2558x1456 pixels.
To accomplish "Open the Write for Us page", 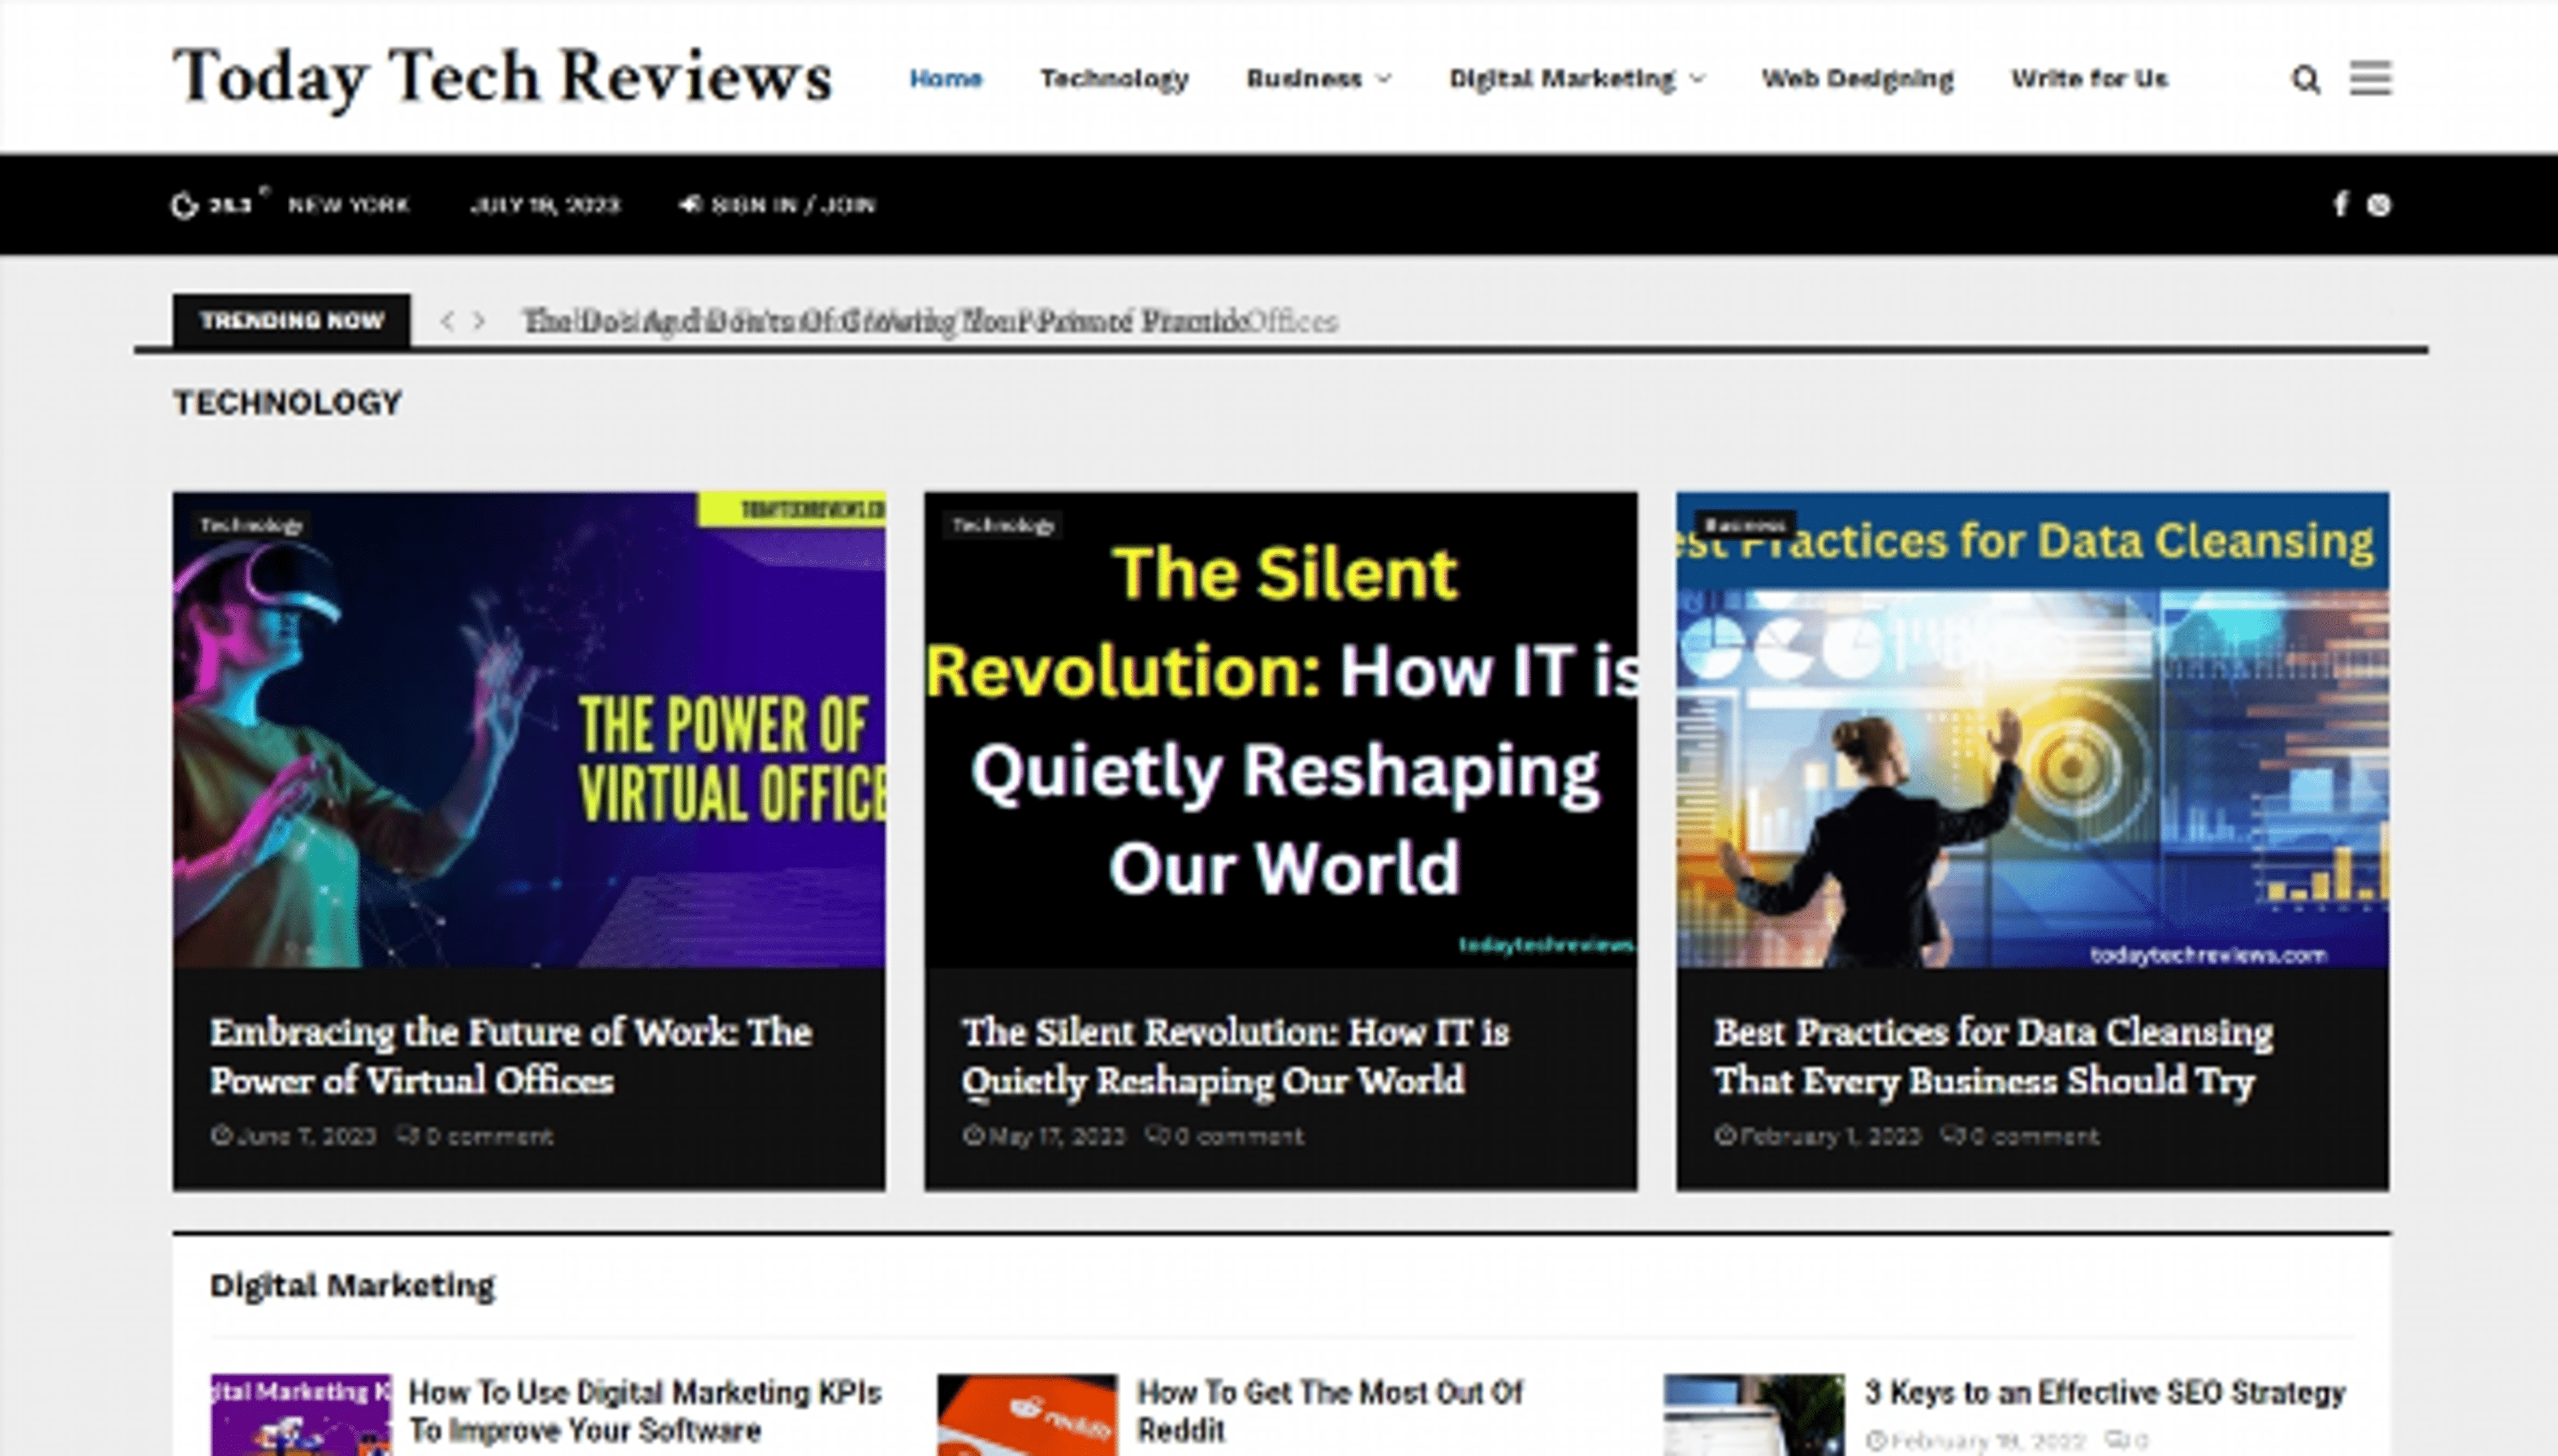I will (x=2090, y=79).
